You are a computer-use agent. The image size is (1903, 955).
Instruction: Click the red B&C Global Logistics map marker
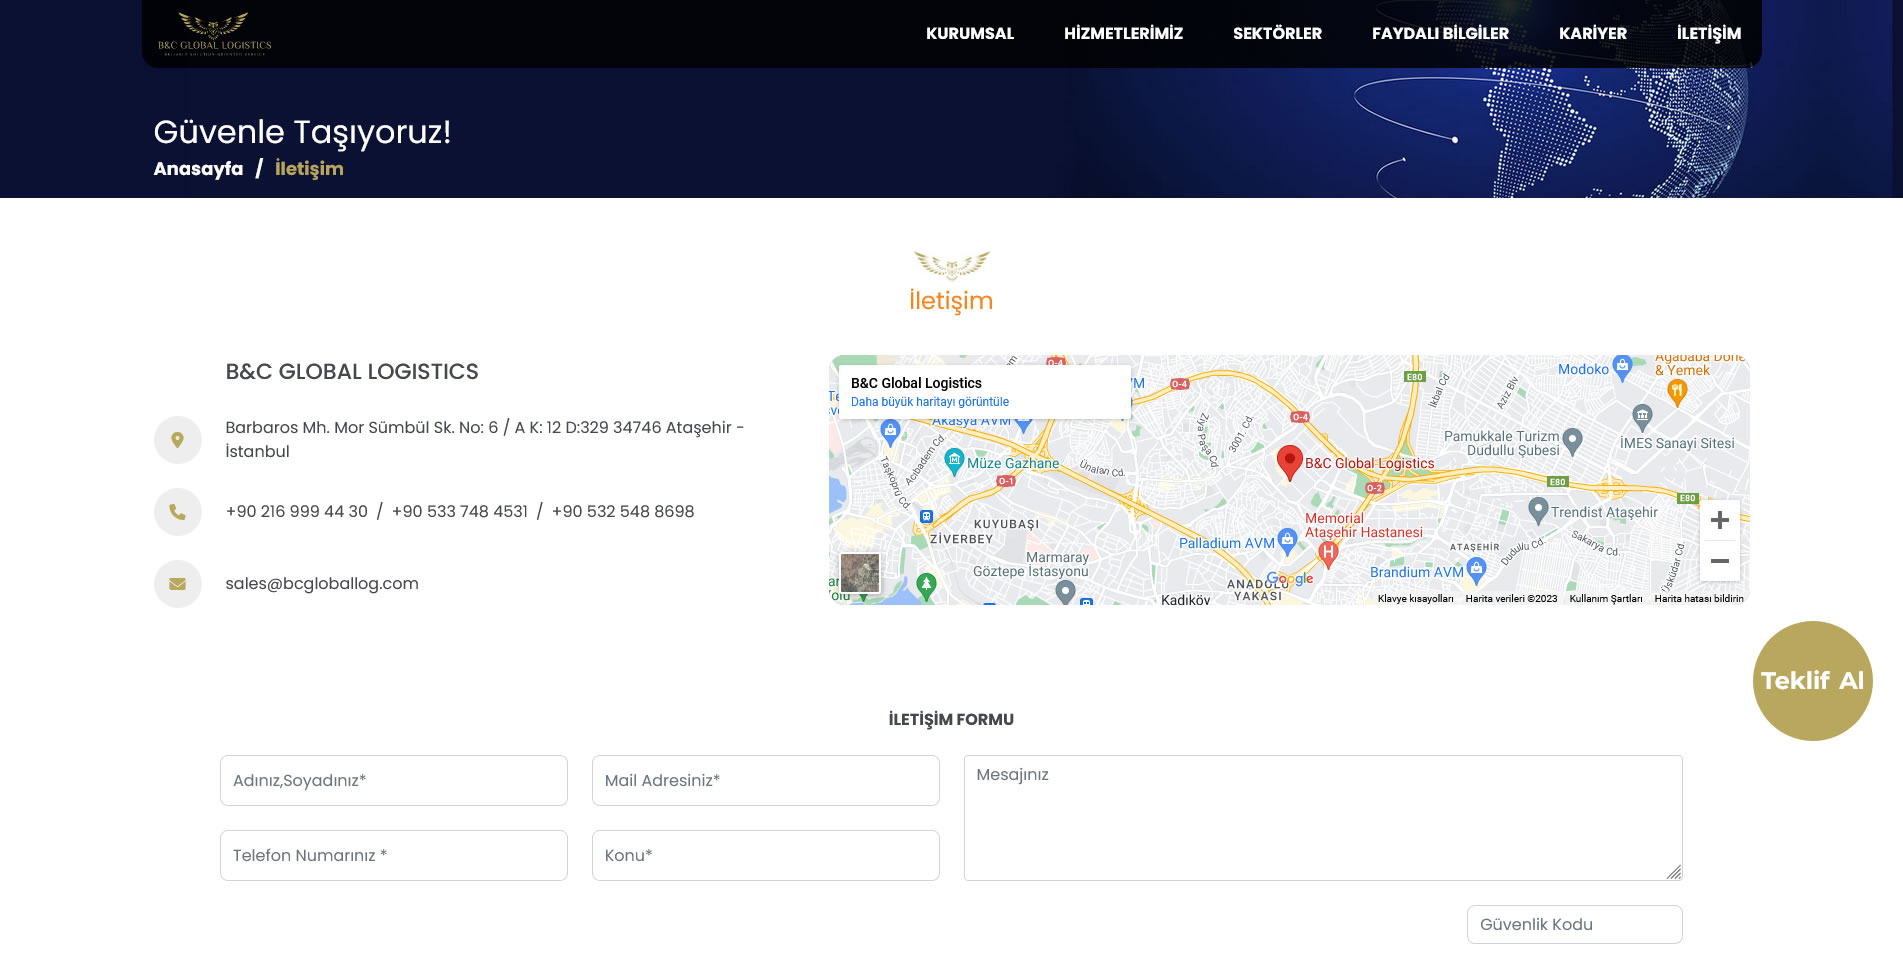pos(1290,463)
